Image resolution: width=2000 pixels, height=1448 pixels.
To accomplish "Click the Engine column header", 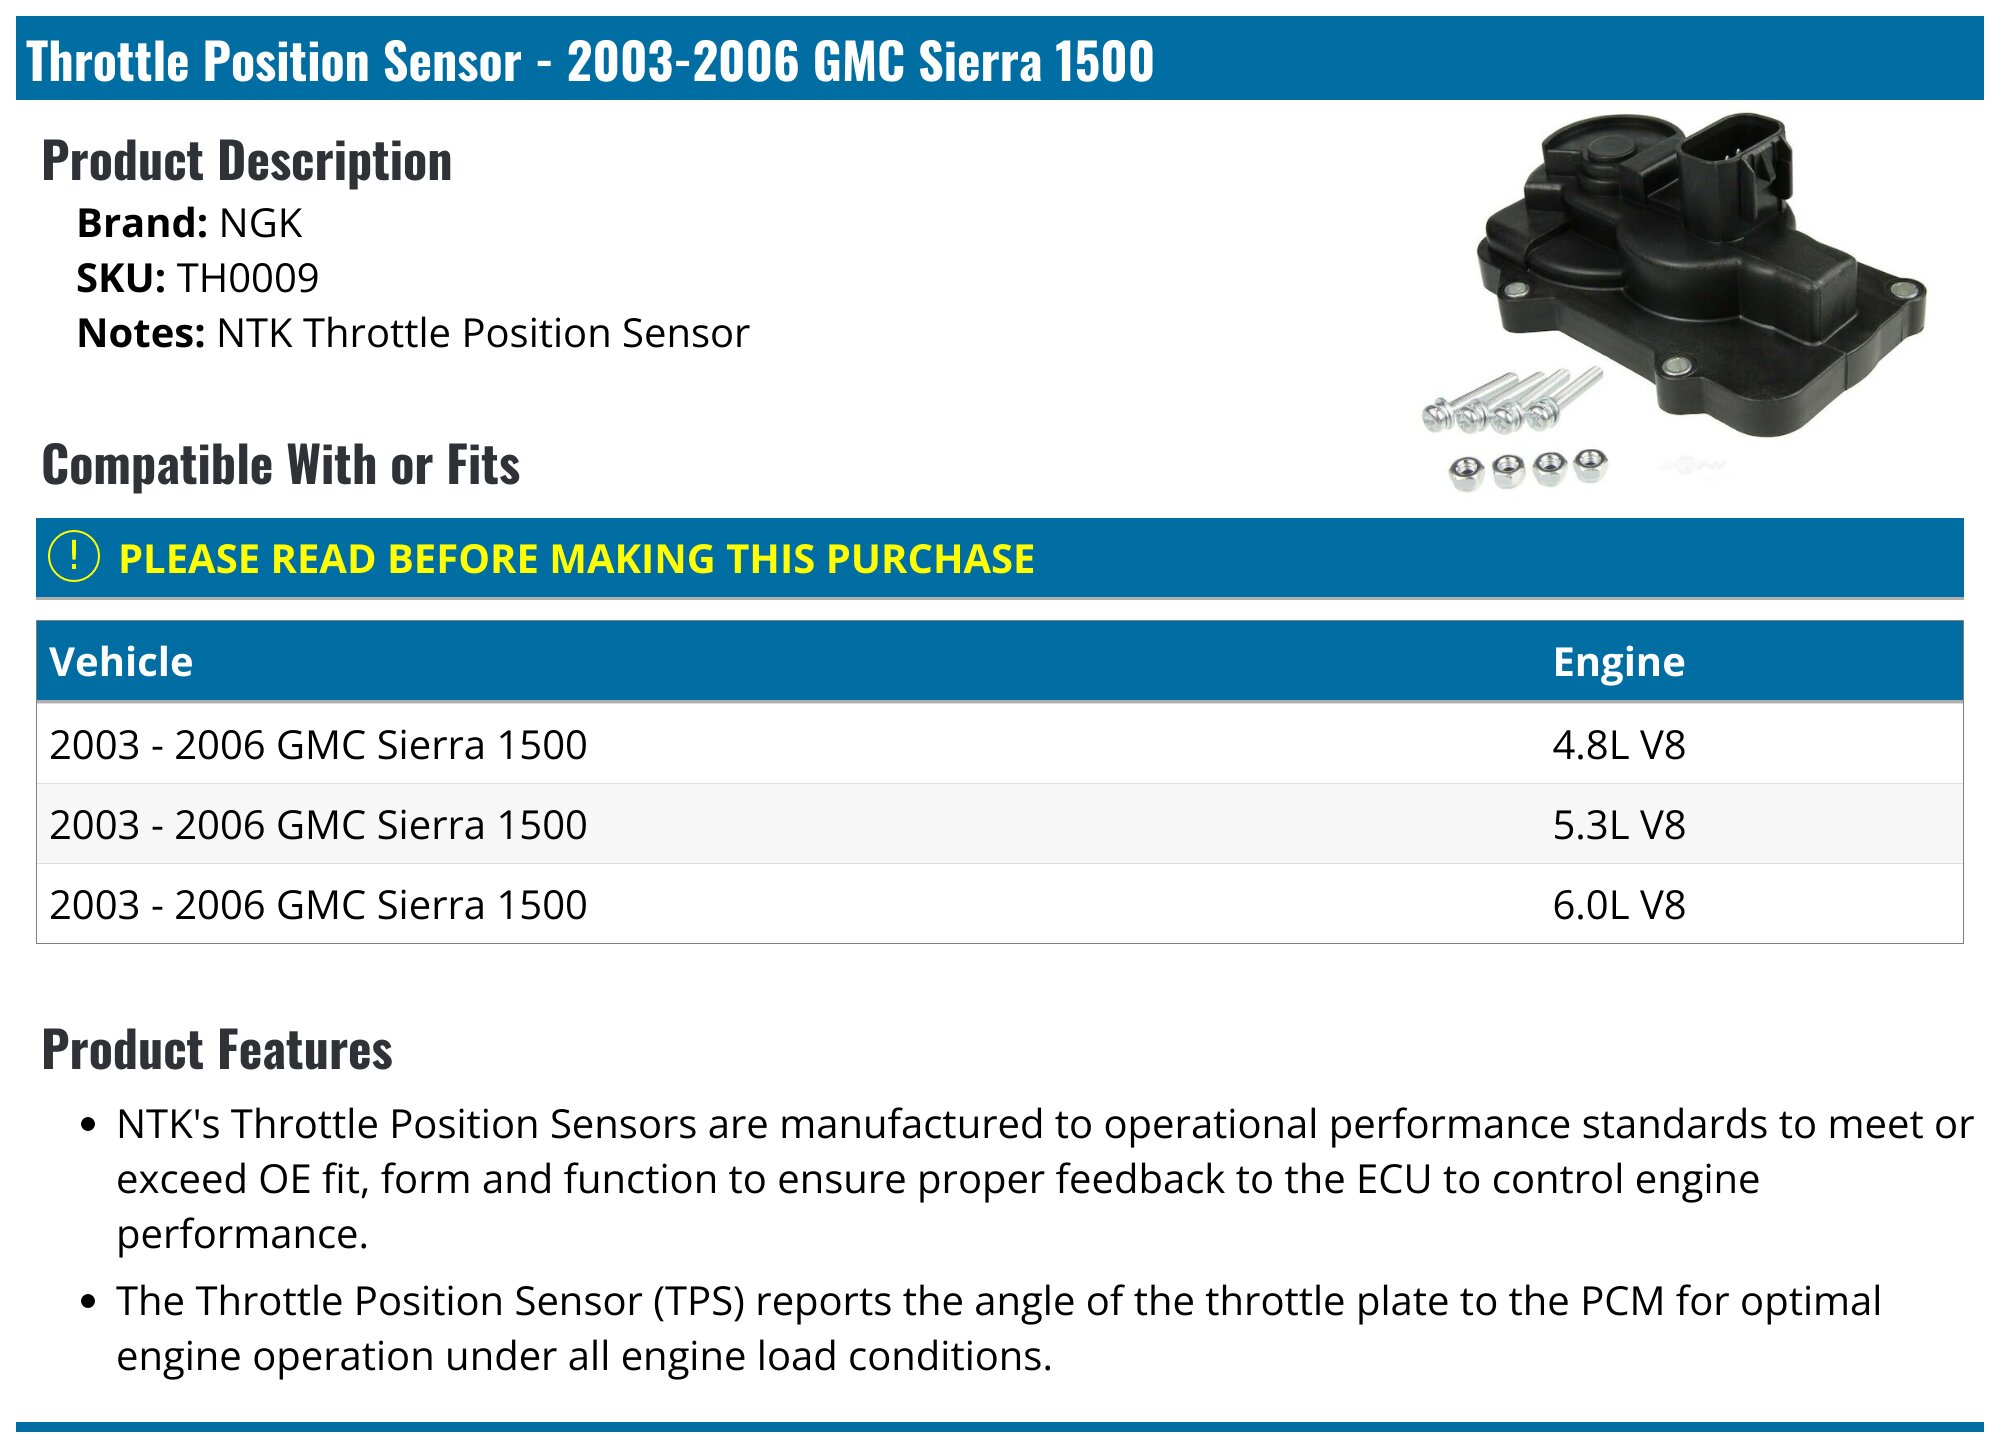I will coord(1618,662).
